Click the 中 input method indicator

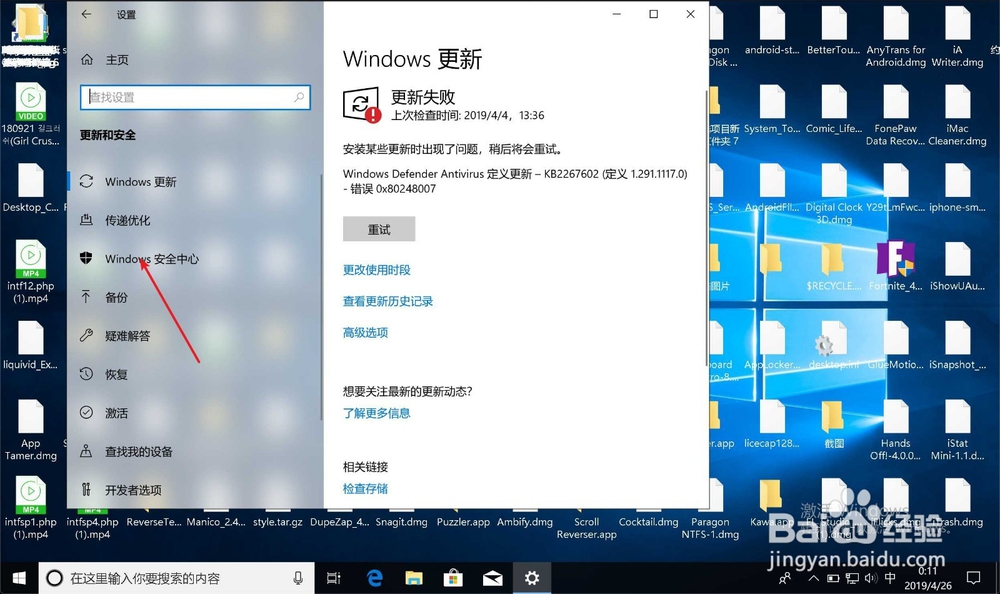(890, 578)
